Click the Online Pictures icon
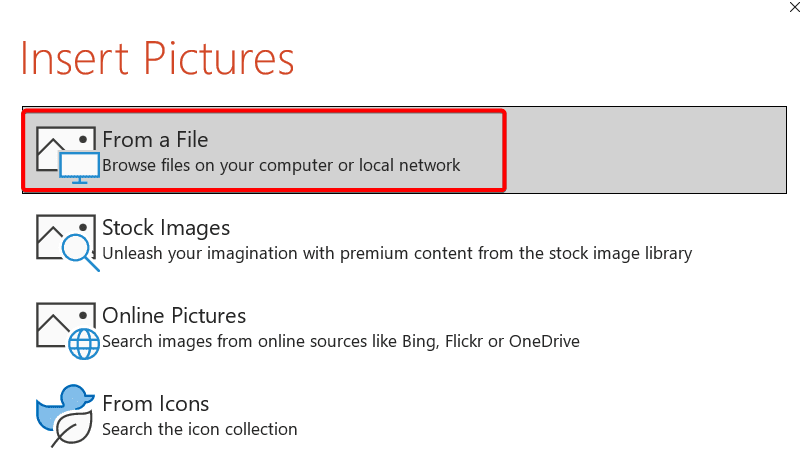The width and height of the screenshot is (803, 454). tap(68, 331)
